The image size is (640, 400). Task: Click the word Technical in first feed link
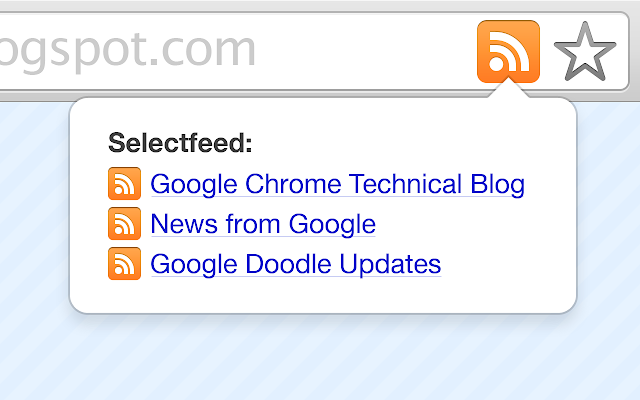click(x=400, y=185)
